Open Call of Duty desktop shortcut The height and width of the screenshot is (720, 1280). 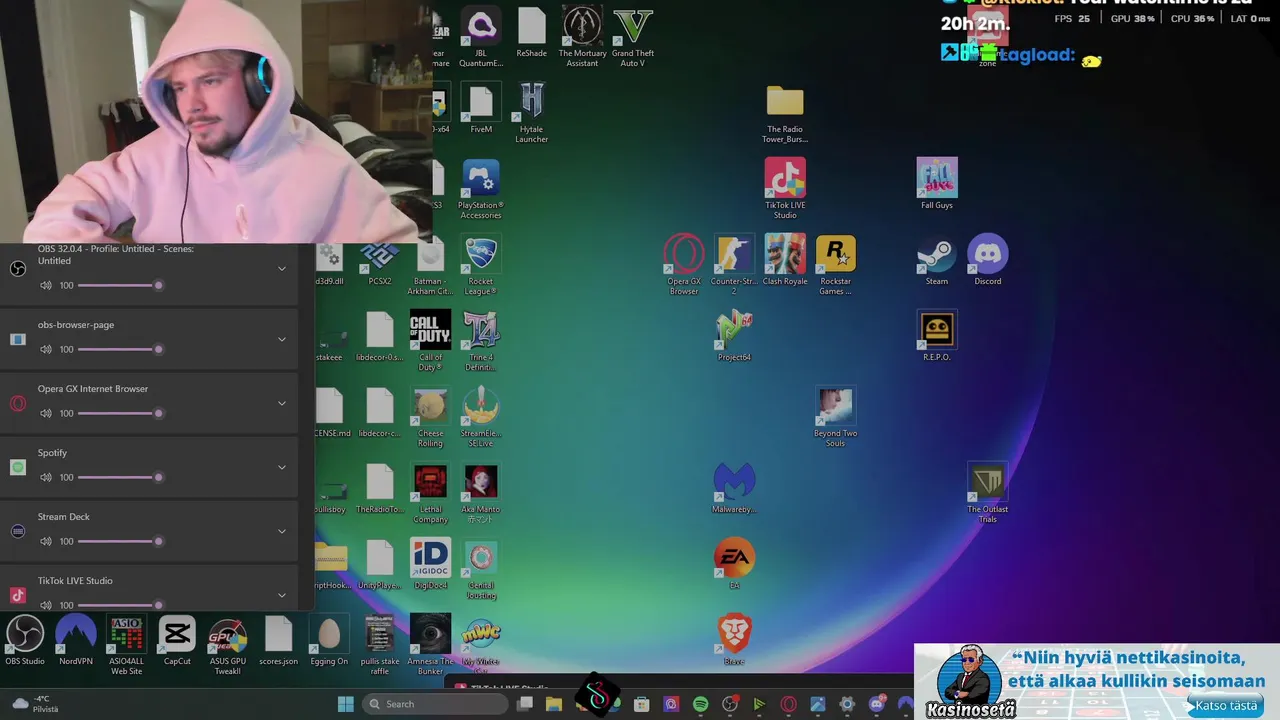430,341
